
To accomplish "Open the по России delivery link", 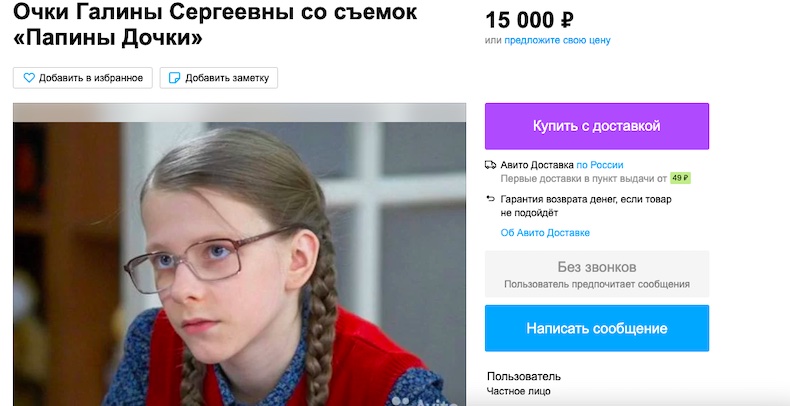I will 600,165.
